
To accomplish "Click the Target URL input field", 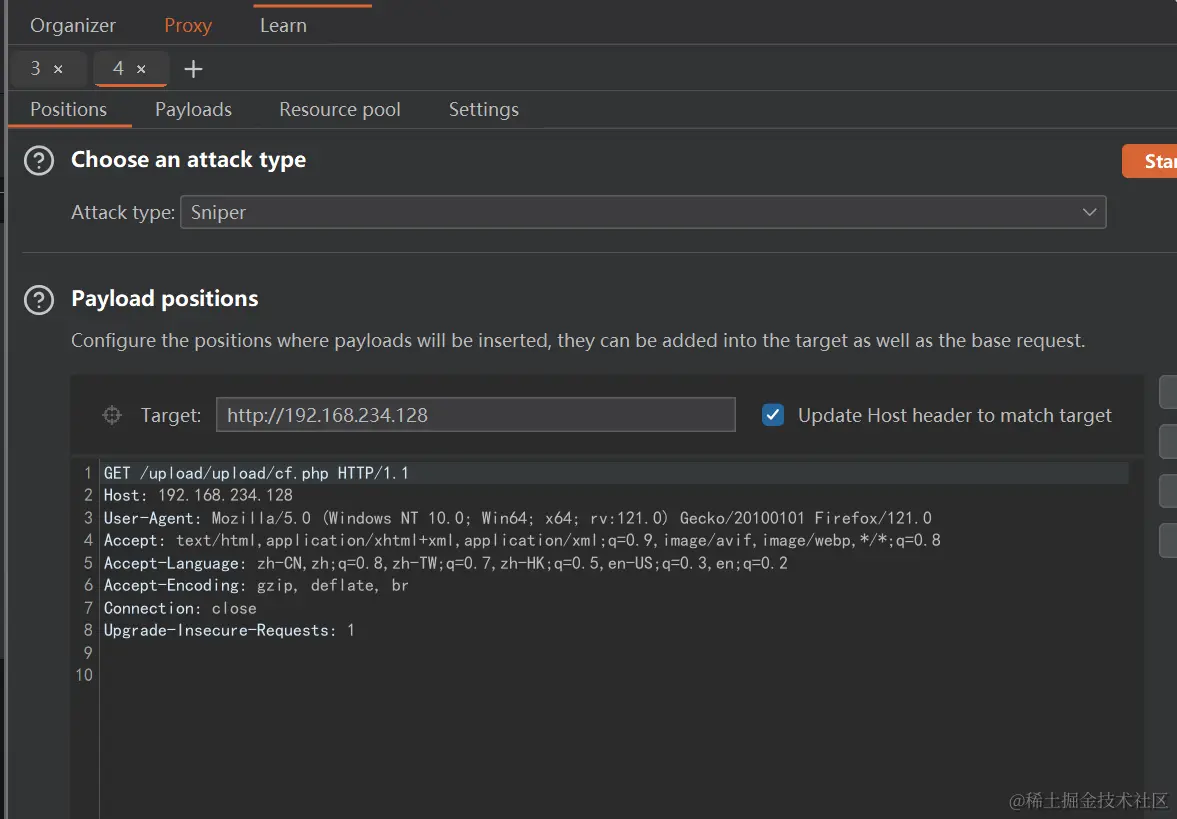I will (x=475, y=415).
